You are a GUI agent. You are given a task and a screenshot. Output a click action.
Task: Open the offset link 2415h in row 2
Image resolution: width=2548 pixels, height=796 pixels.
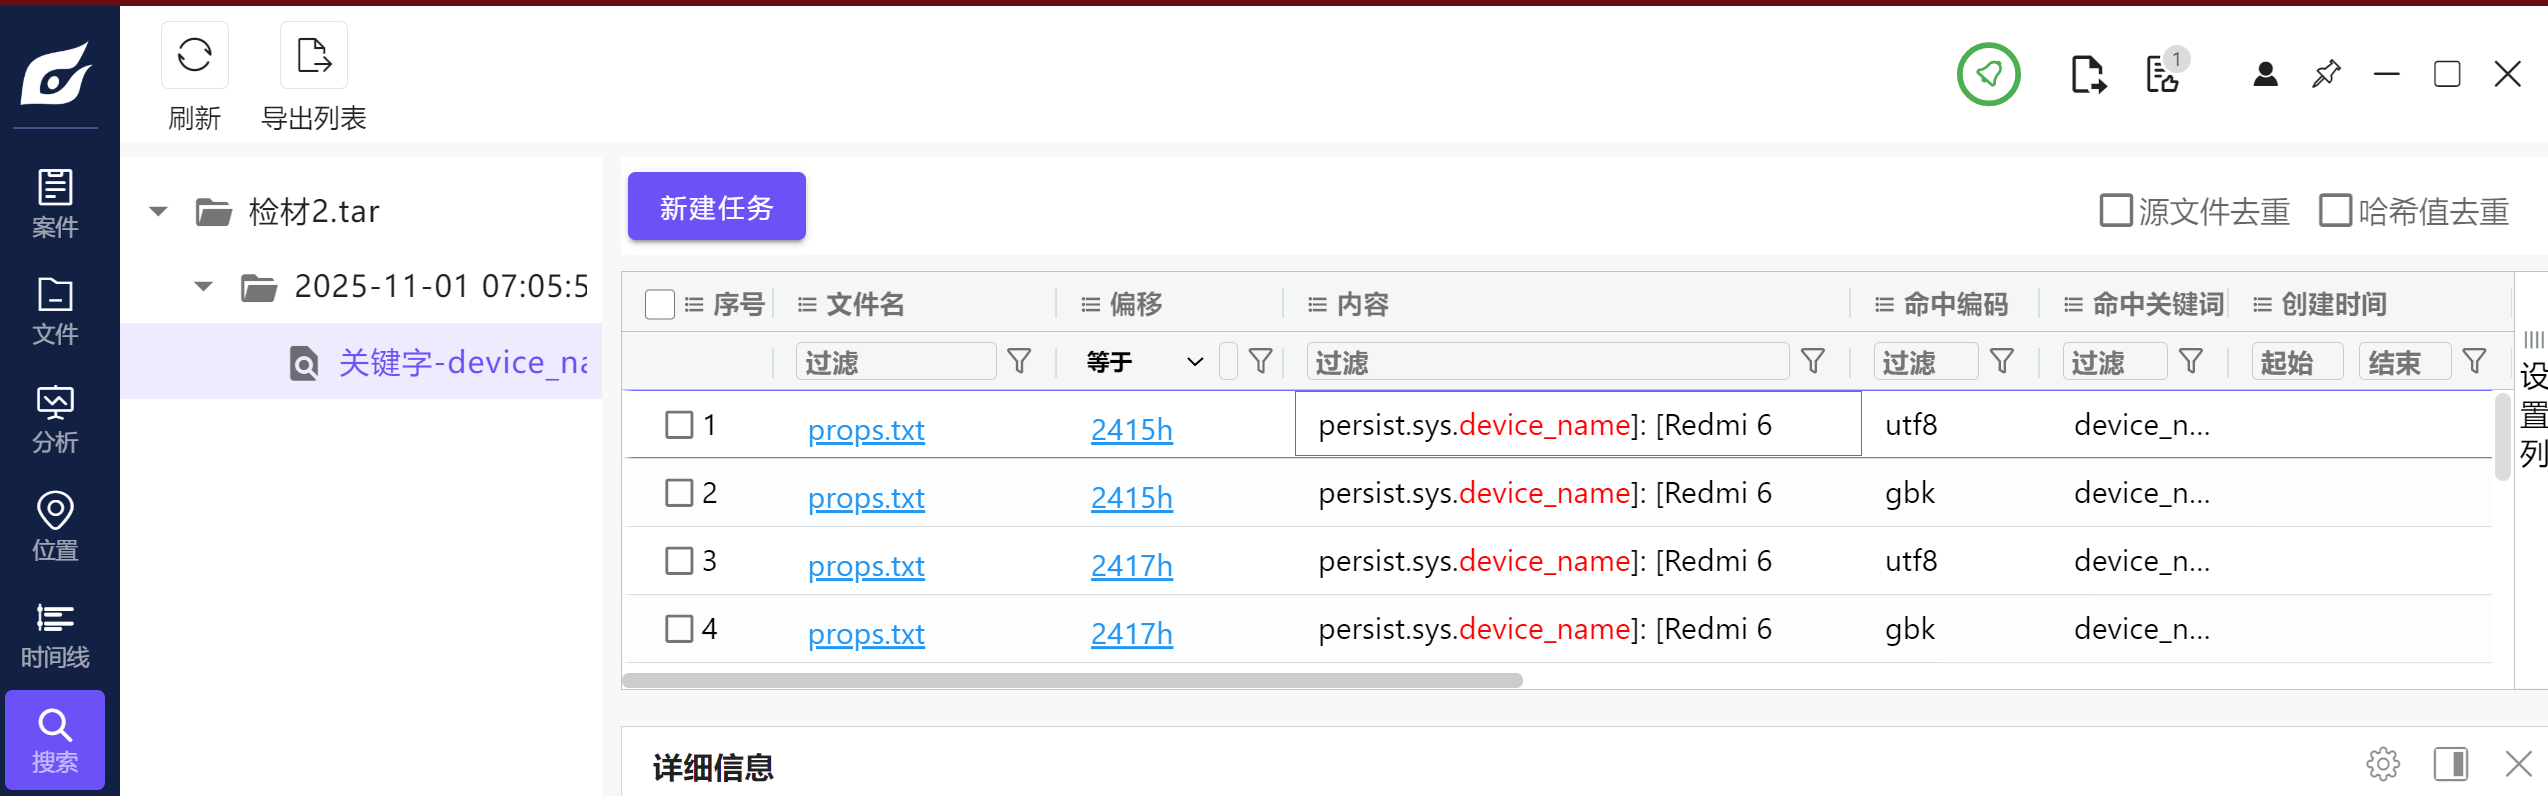coord(1131,497)
